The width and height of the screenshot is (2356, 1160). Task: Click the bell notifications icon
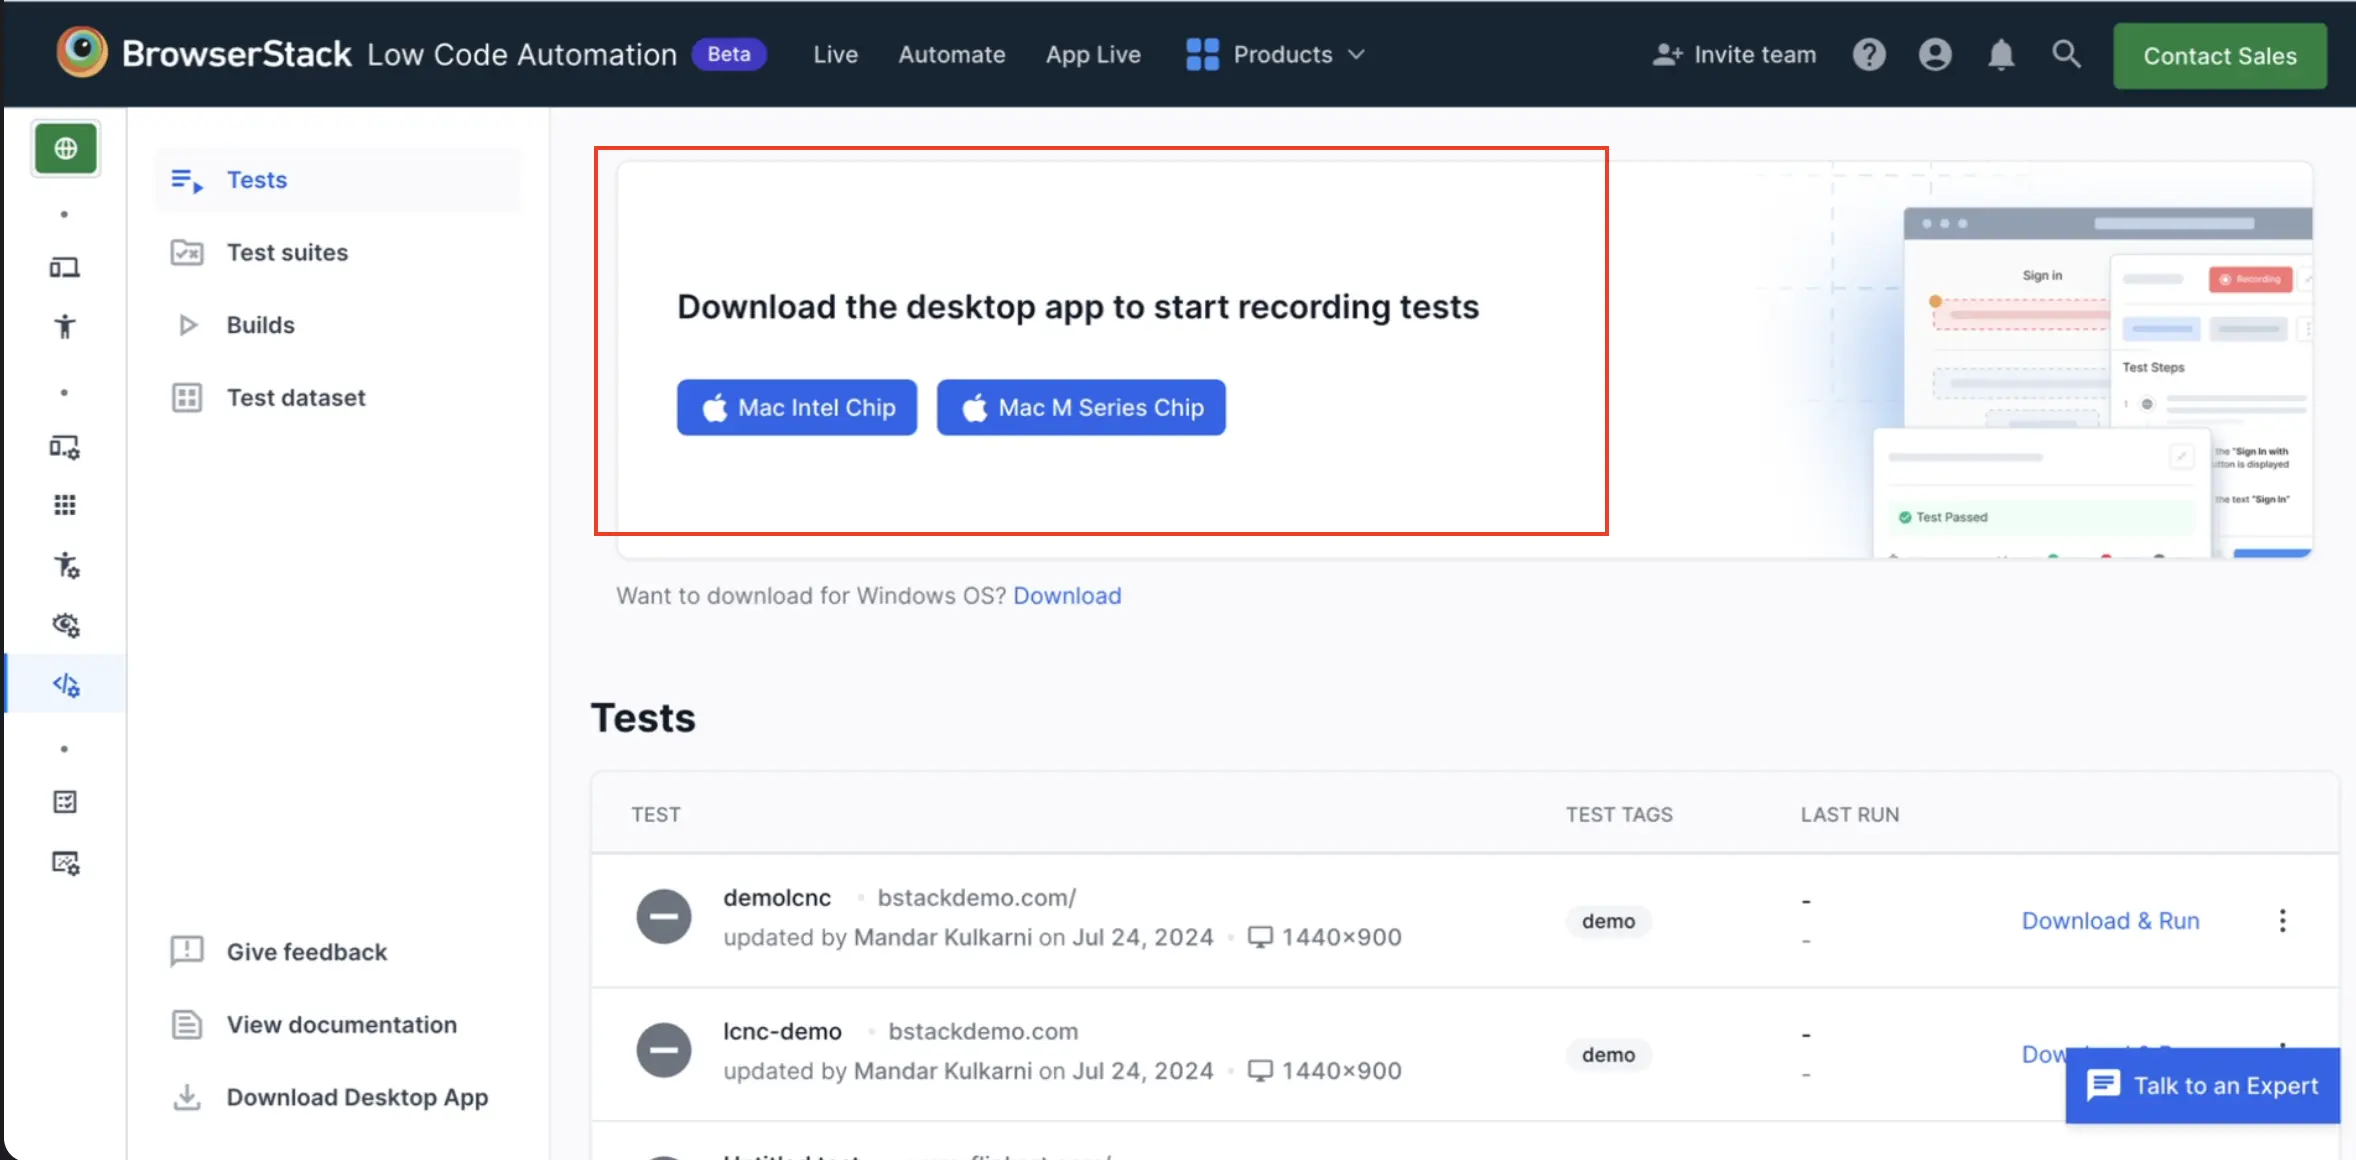[x=2000, y=55]
